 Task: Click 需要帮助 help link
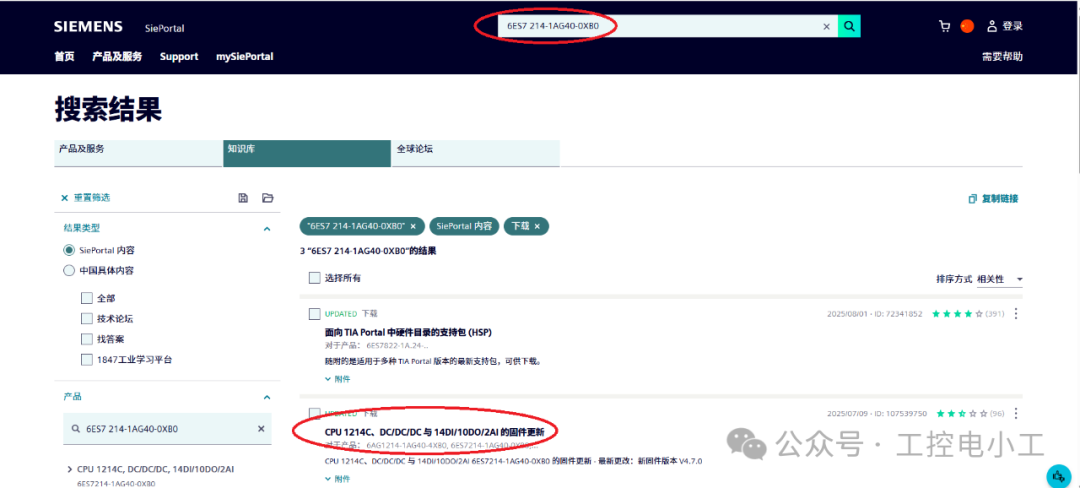click(1002, 56)
